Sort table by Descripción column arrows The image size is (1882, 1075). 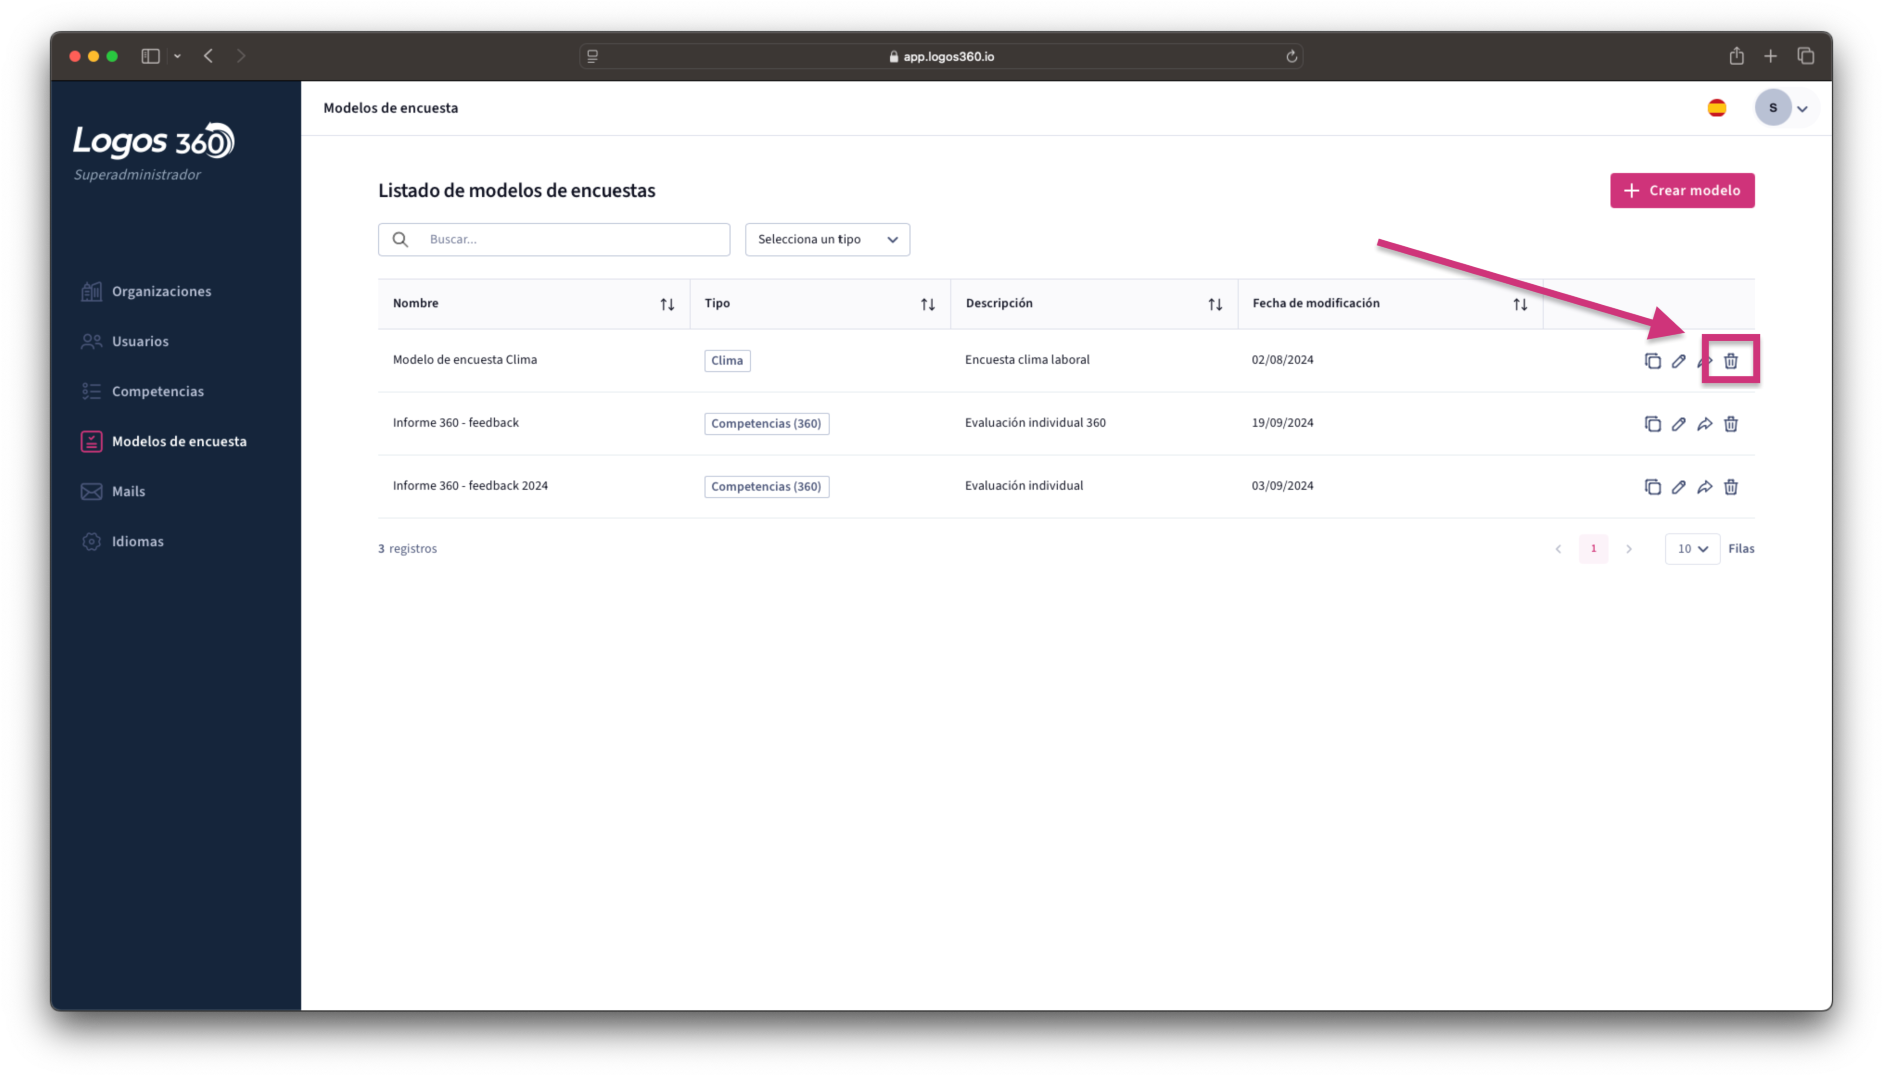(1215, 304)
